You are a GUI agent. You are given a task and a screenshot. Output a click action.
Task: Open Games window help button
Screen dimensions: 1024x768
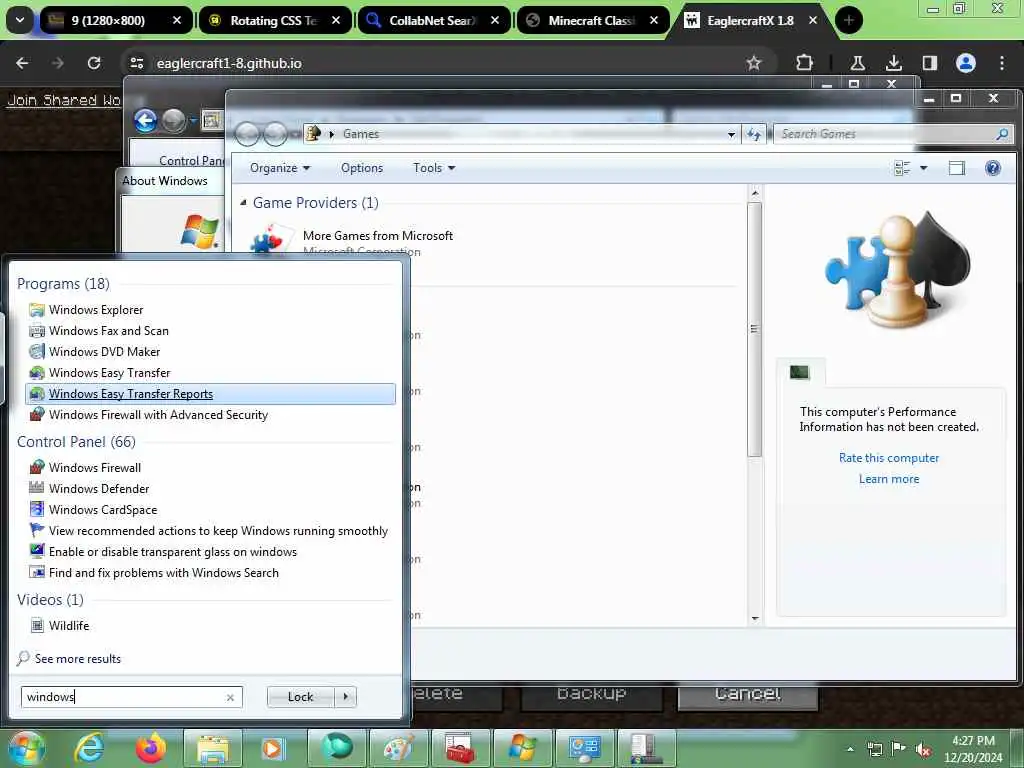click(x=993, y=168)
